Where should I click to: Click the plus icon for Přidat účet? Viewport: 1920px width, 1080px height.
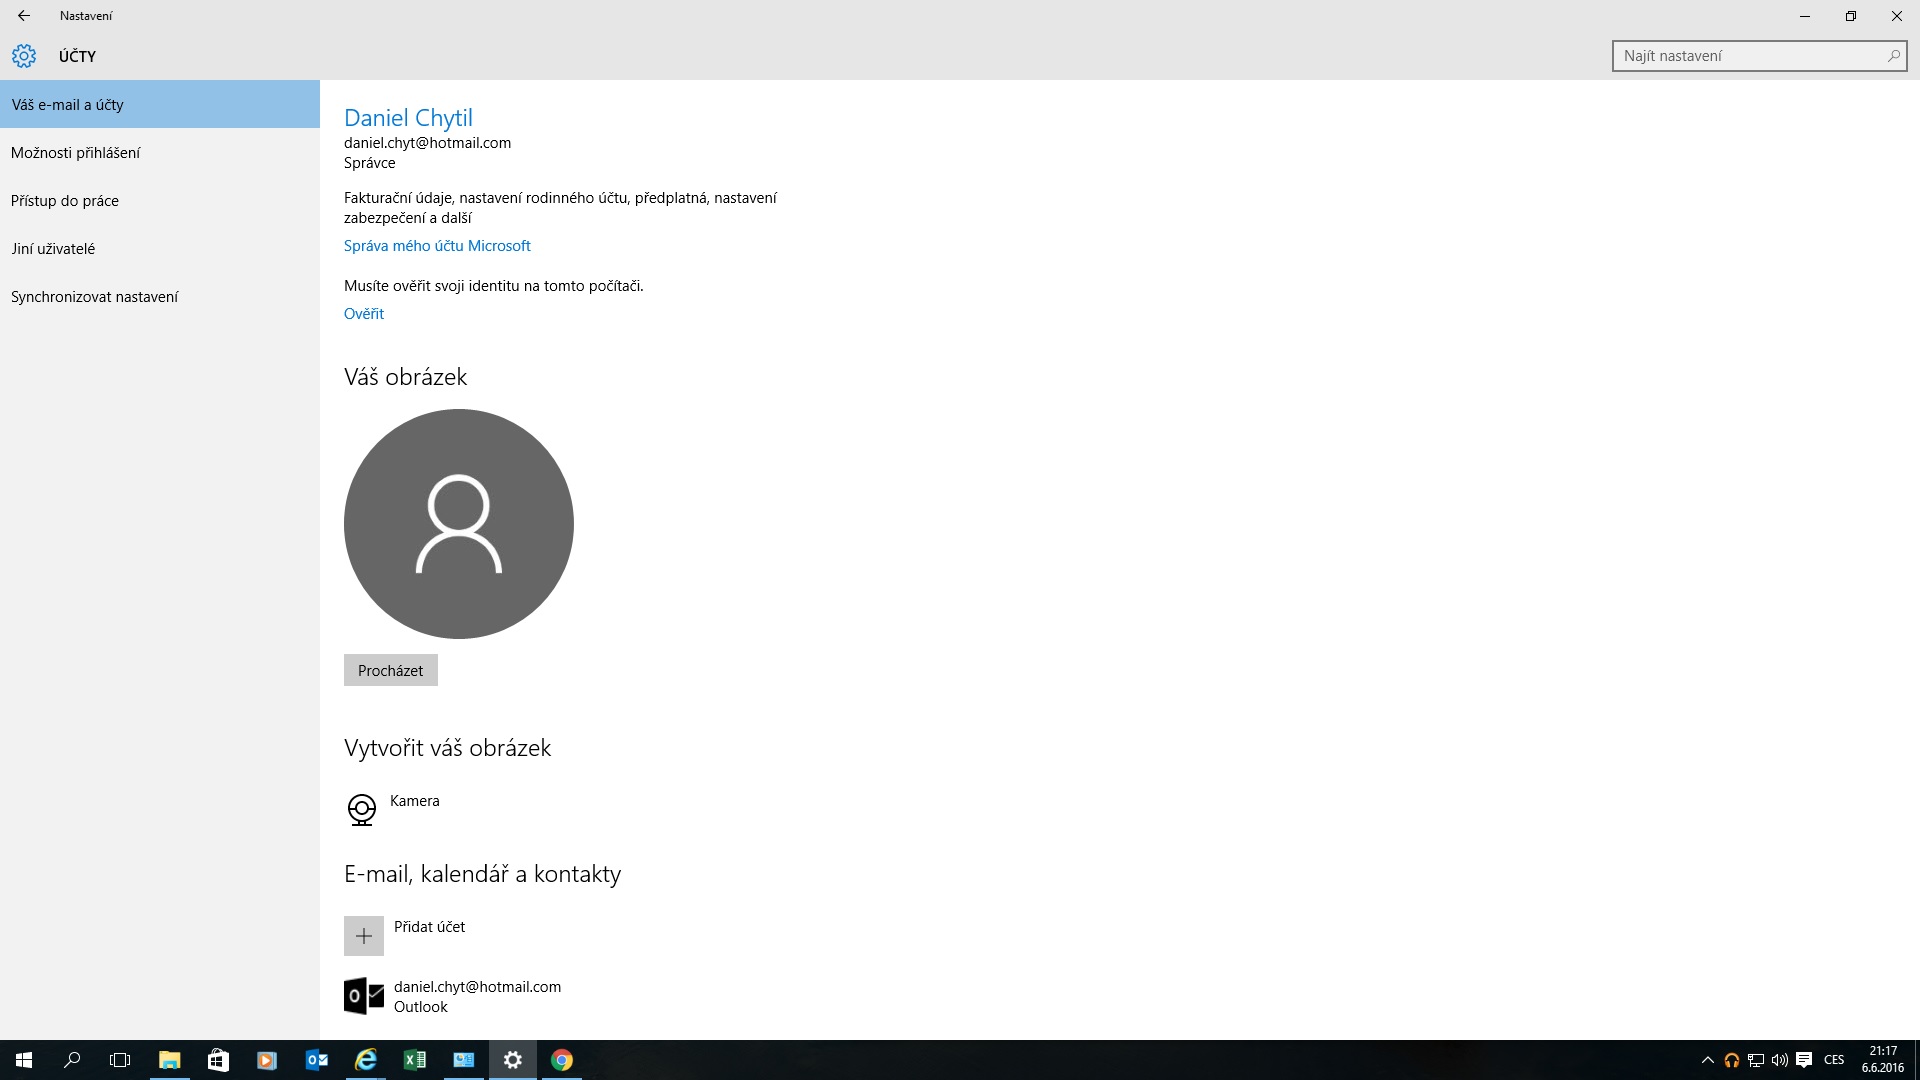pyautogui.click(x=364, y=936)
